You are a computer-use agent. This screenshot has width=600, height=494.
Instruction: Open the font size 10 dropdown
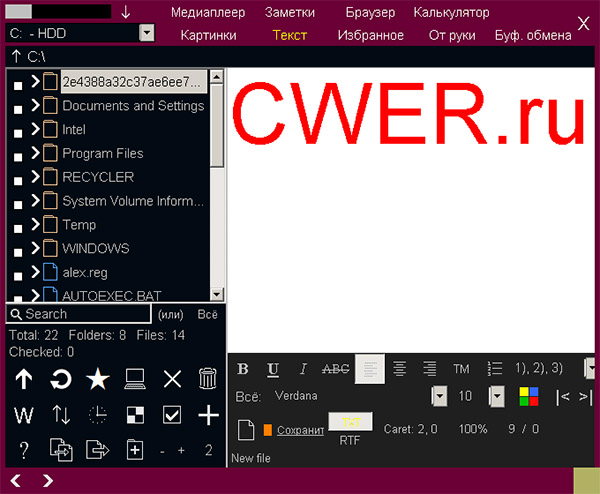(497, 396)
